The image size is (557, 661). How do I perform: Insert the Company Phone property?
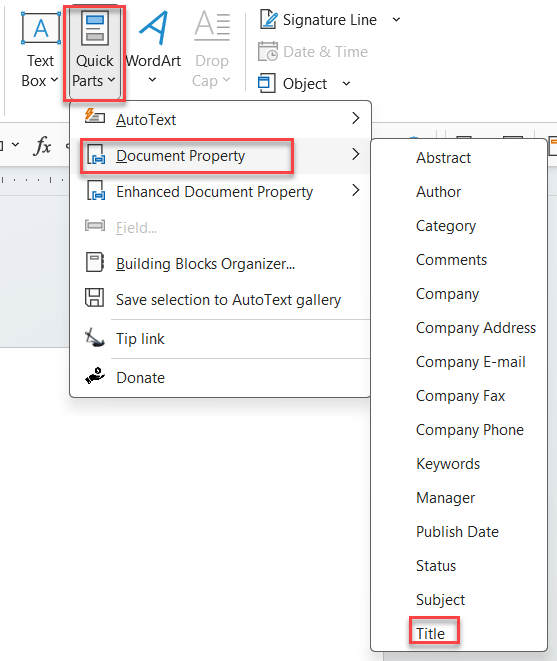point(459,430)
